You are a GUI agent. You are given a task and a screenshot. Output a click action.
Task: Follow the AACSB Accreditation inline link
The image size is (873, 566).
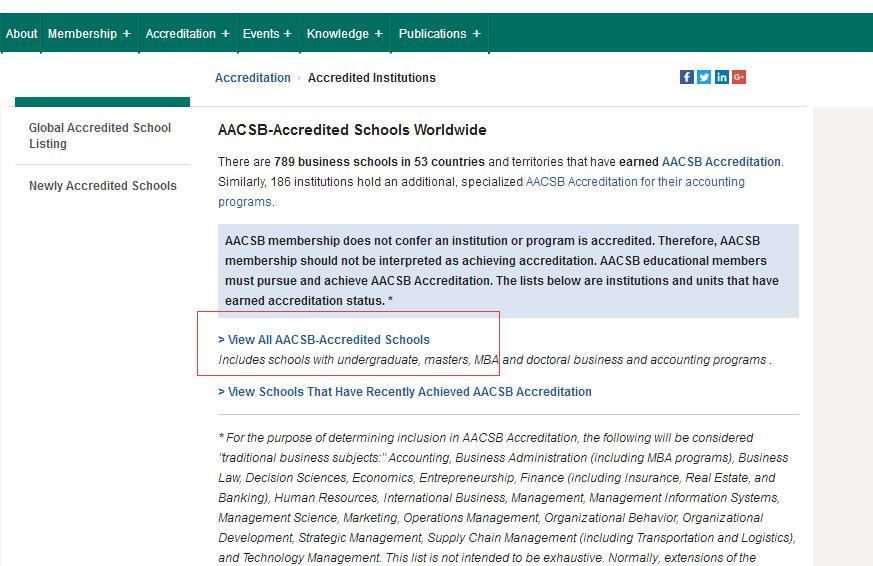point(721,162)
